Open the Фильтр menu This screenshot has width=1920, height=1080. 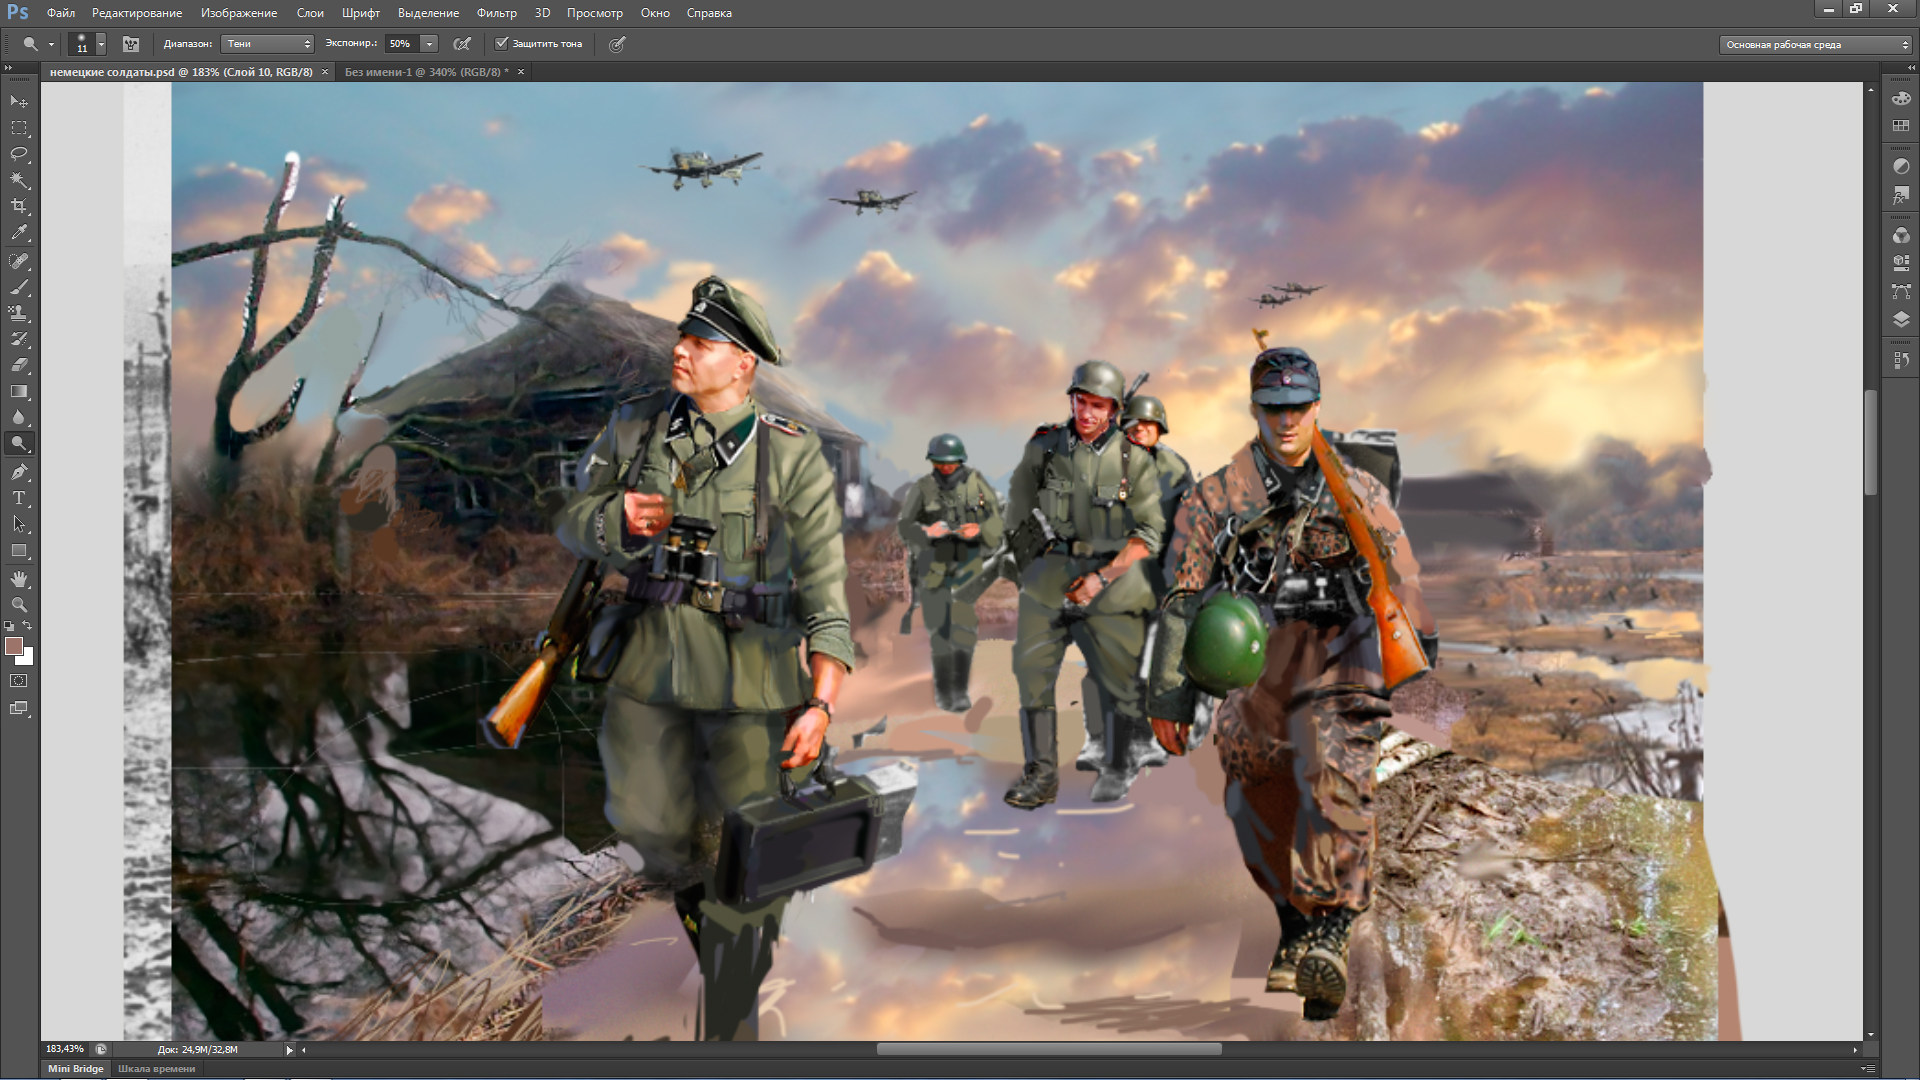click(x=497, y=13)
